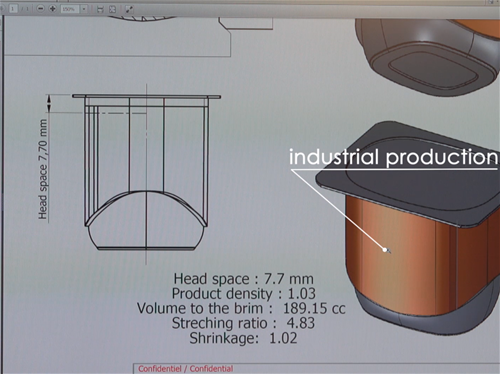Click the zoom out minus button
The image size is (500, 374).
coord(40,9)
